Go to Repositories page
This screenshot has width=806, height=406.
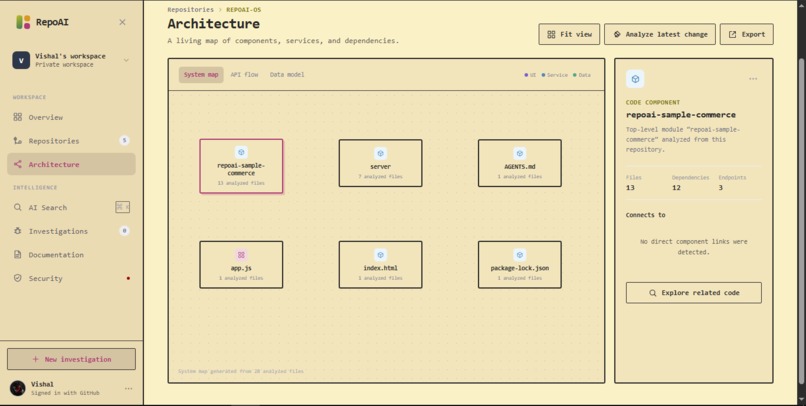[x=71, y=141]
